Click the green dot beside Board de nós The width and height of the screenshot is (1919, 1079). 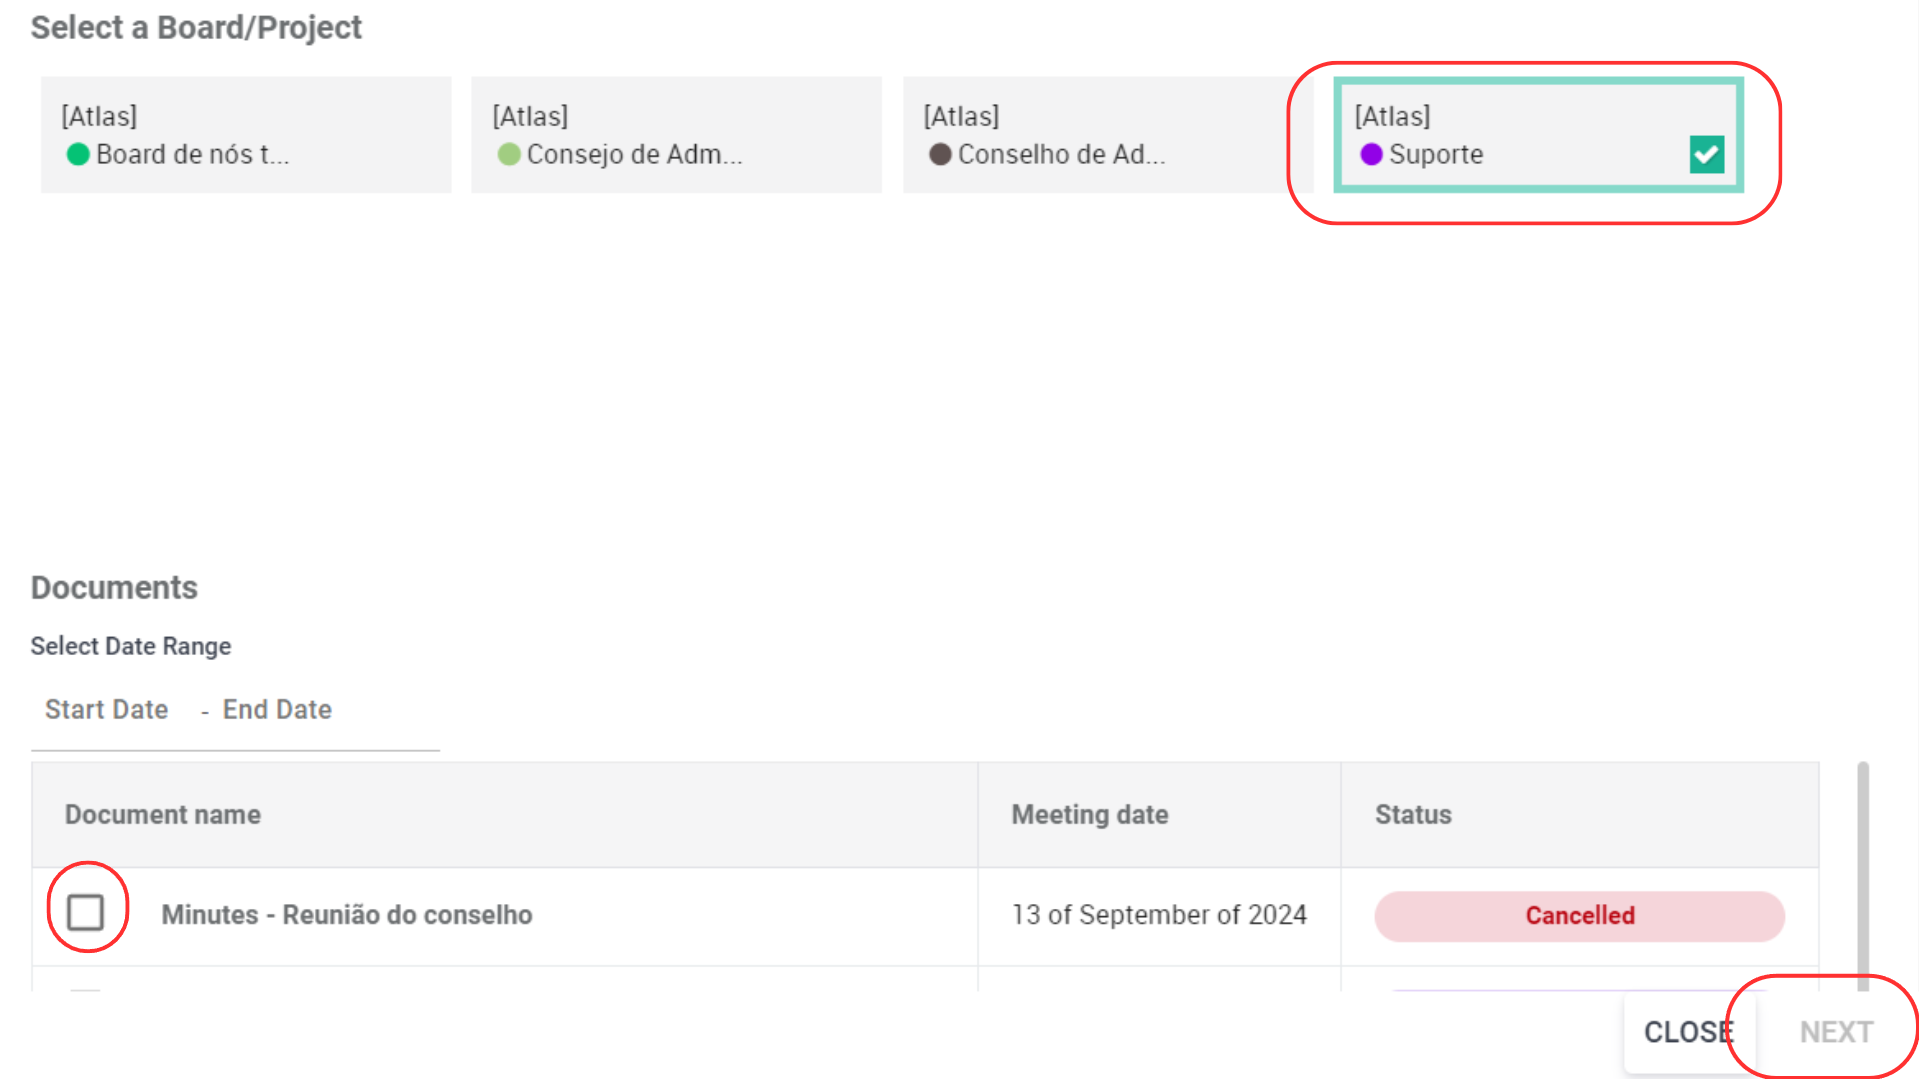(x=78, y=154)
